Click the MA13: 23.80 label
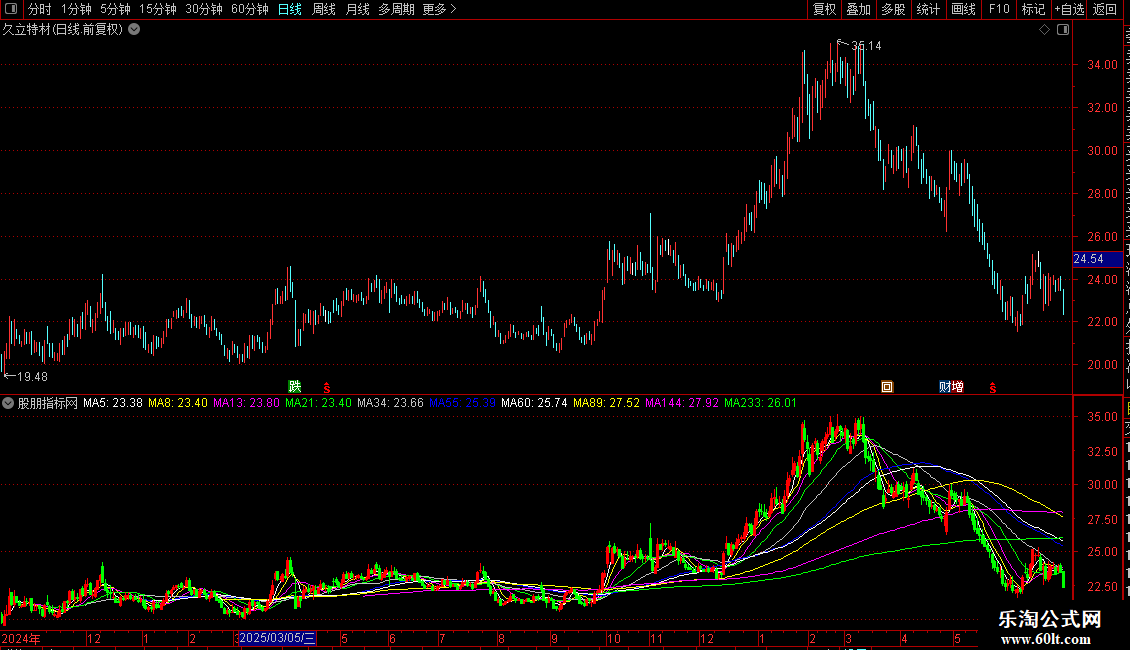This screenshot has height=650, width=1130. pos(246,404)
